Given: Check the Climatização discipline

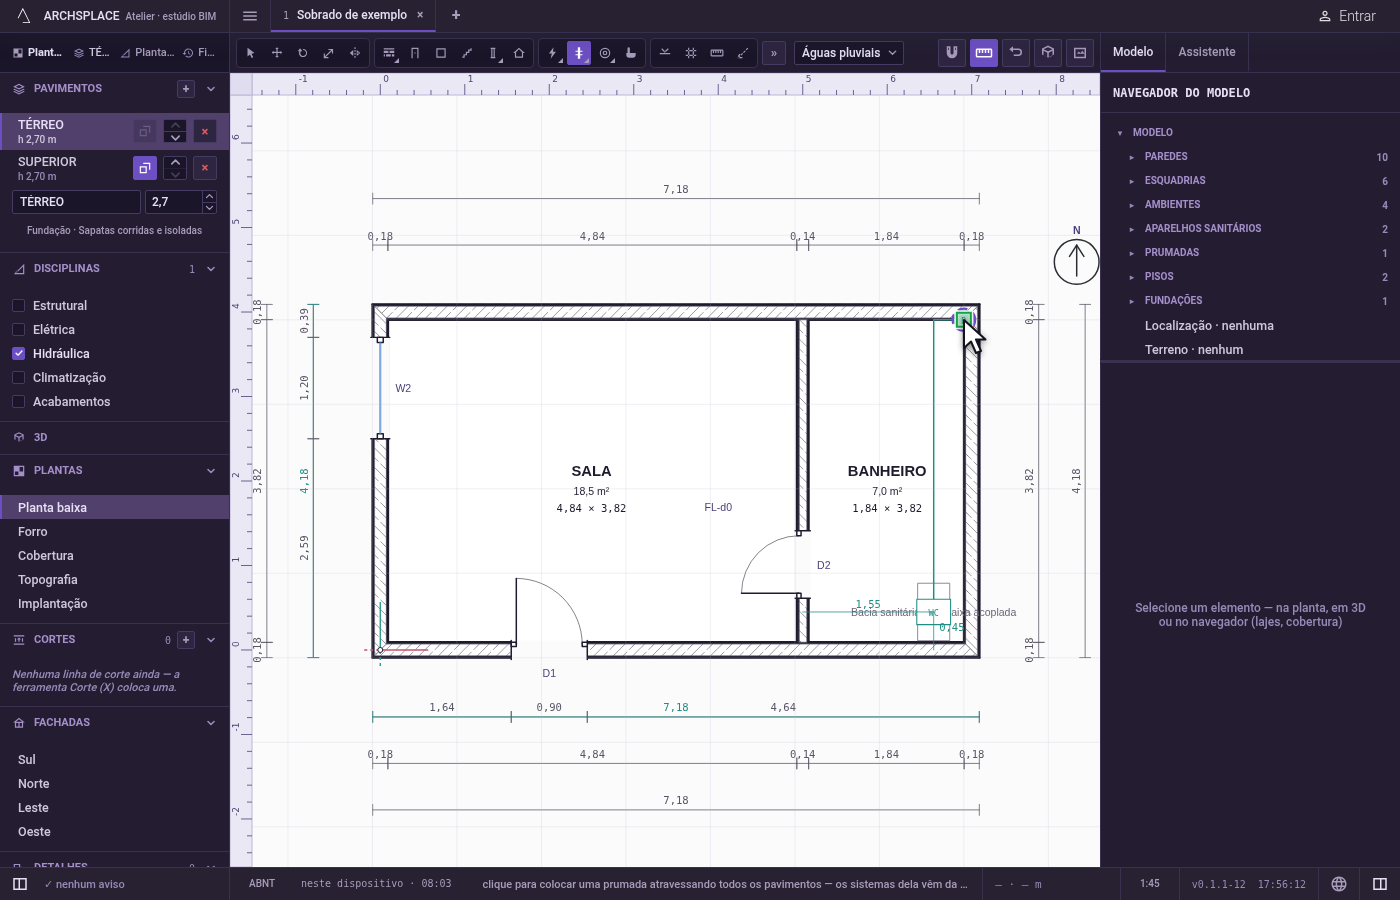Looking at the screenshot, I should click(18, 378).
